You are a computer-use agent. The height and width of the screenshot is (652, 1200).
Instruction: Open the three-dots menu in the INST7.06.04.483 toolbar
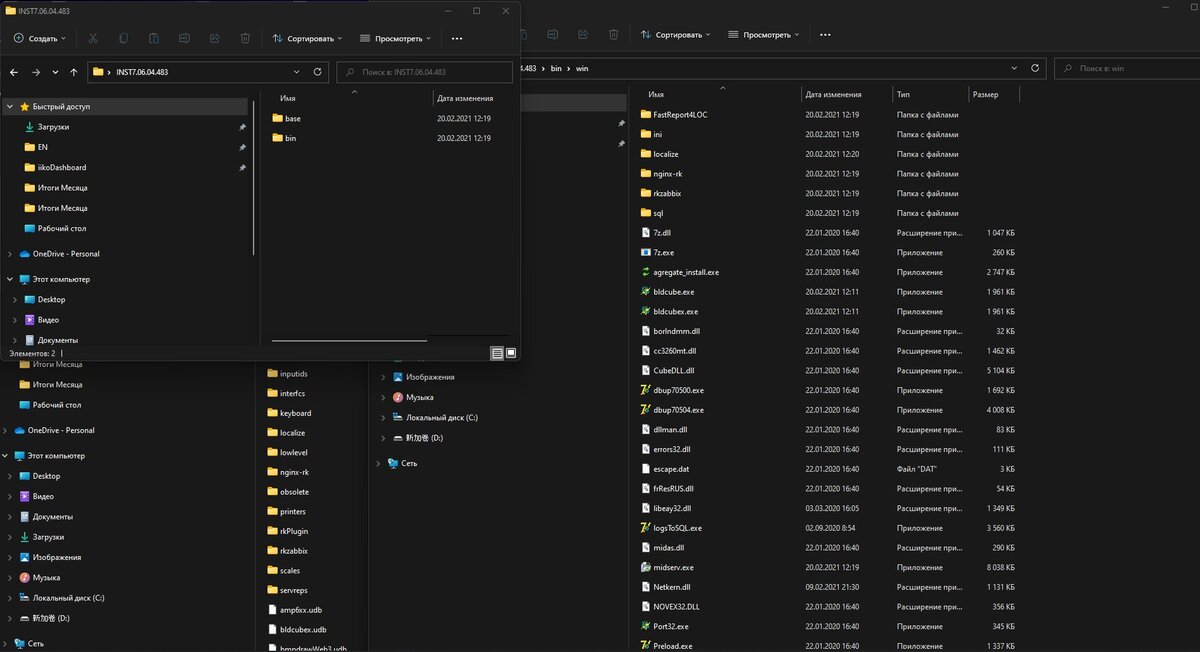pos(457,38)
